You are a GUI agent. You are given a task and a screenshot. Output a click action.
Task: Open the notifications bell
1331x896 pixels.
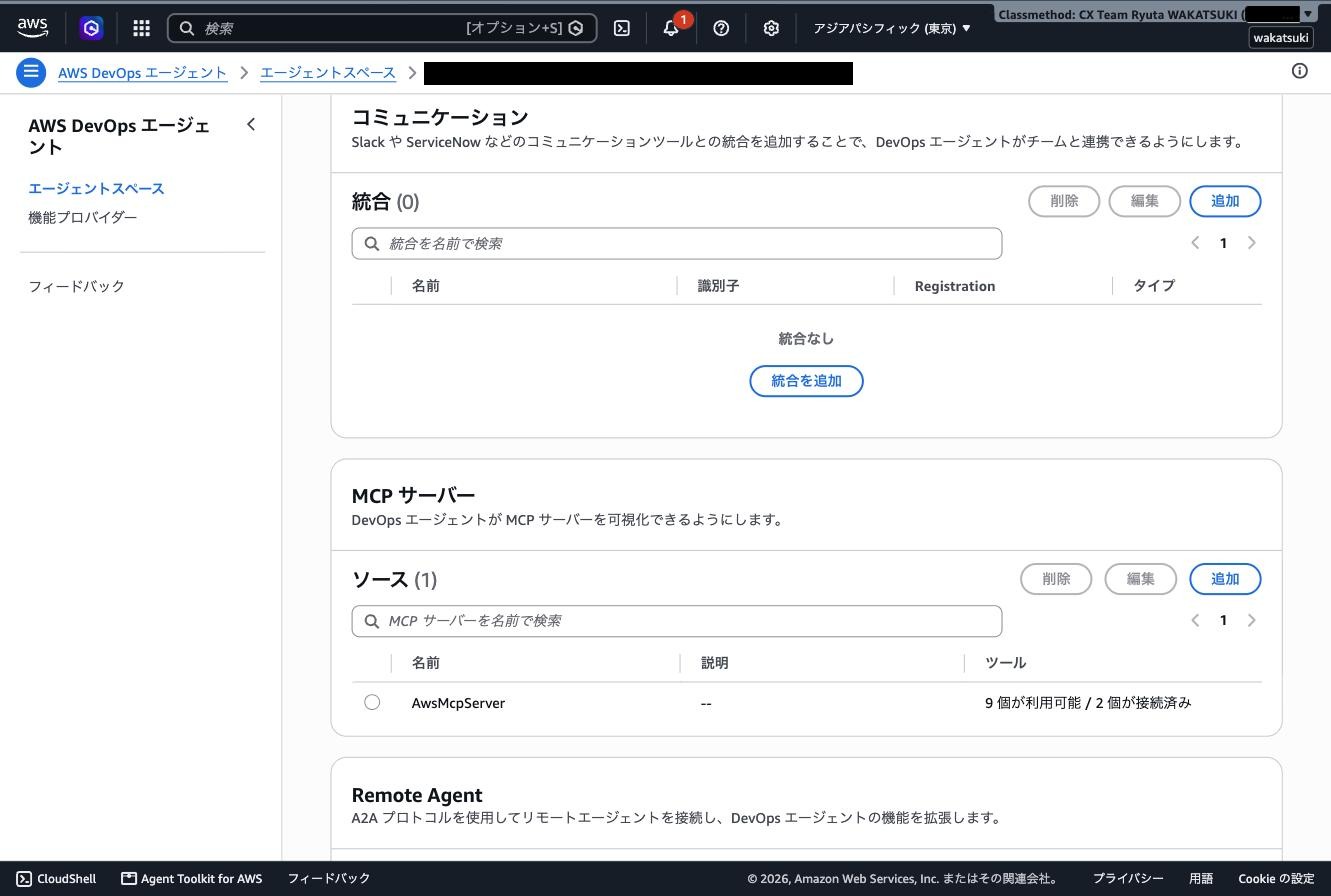[x=671, y=28]
